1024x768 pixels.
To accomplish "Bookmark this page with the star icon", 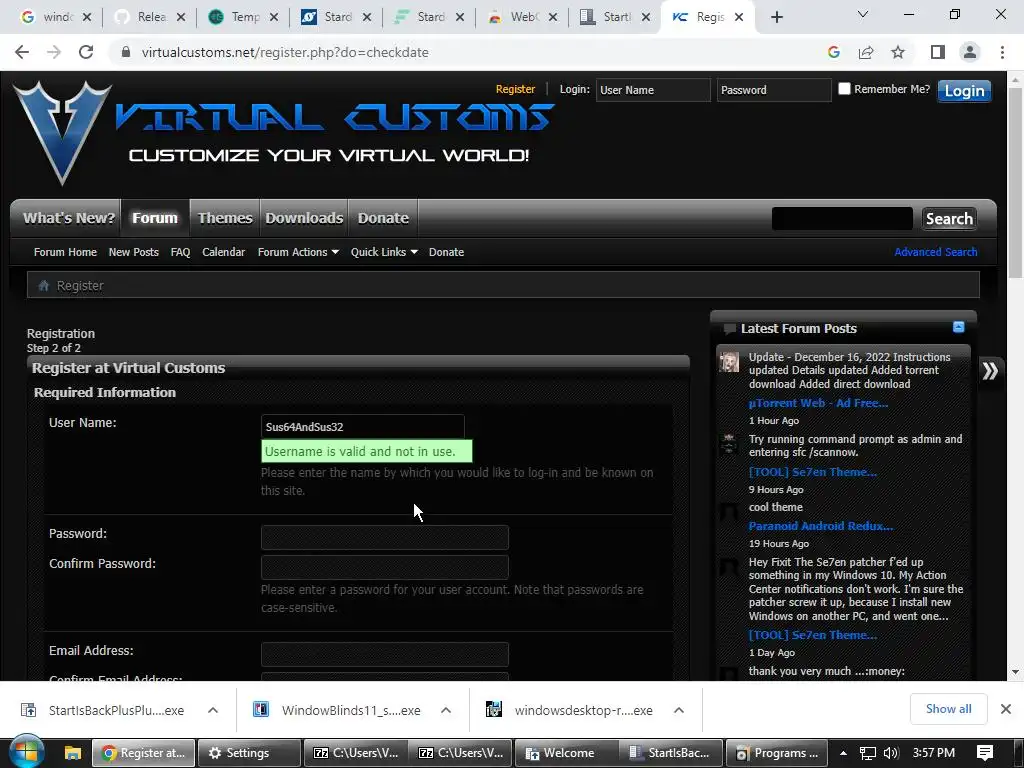I will (898, 52).
